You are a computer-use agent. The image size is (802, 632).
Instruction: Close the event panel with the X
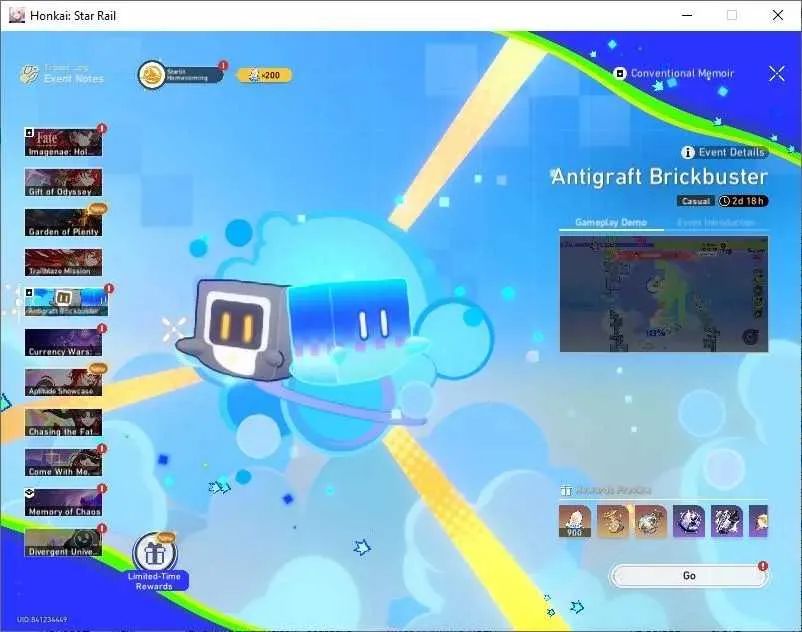pos(776,74)
